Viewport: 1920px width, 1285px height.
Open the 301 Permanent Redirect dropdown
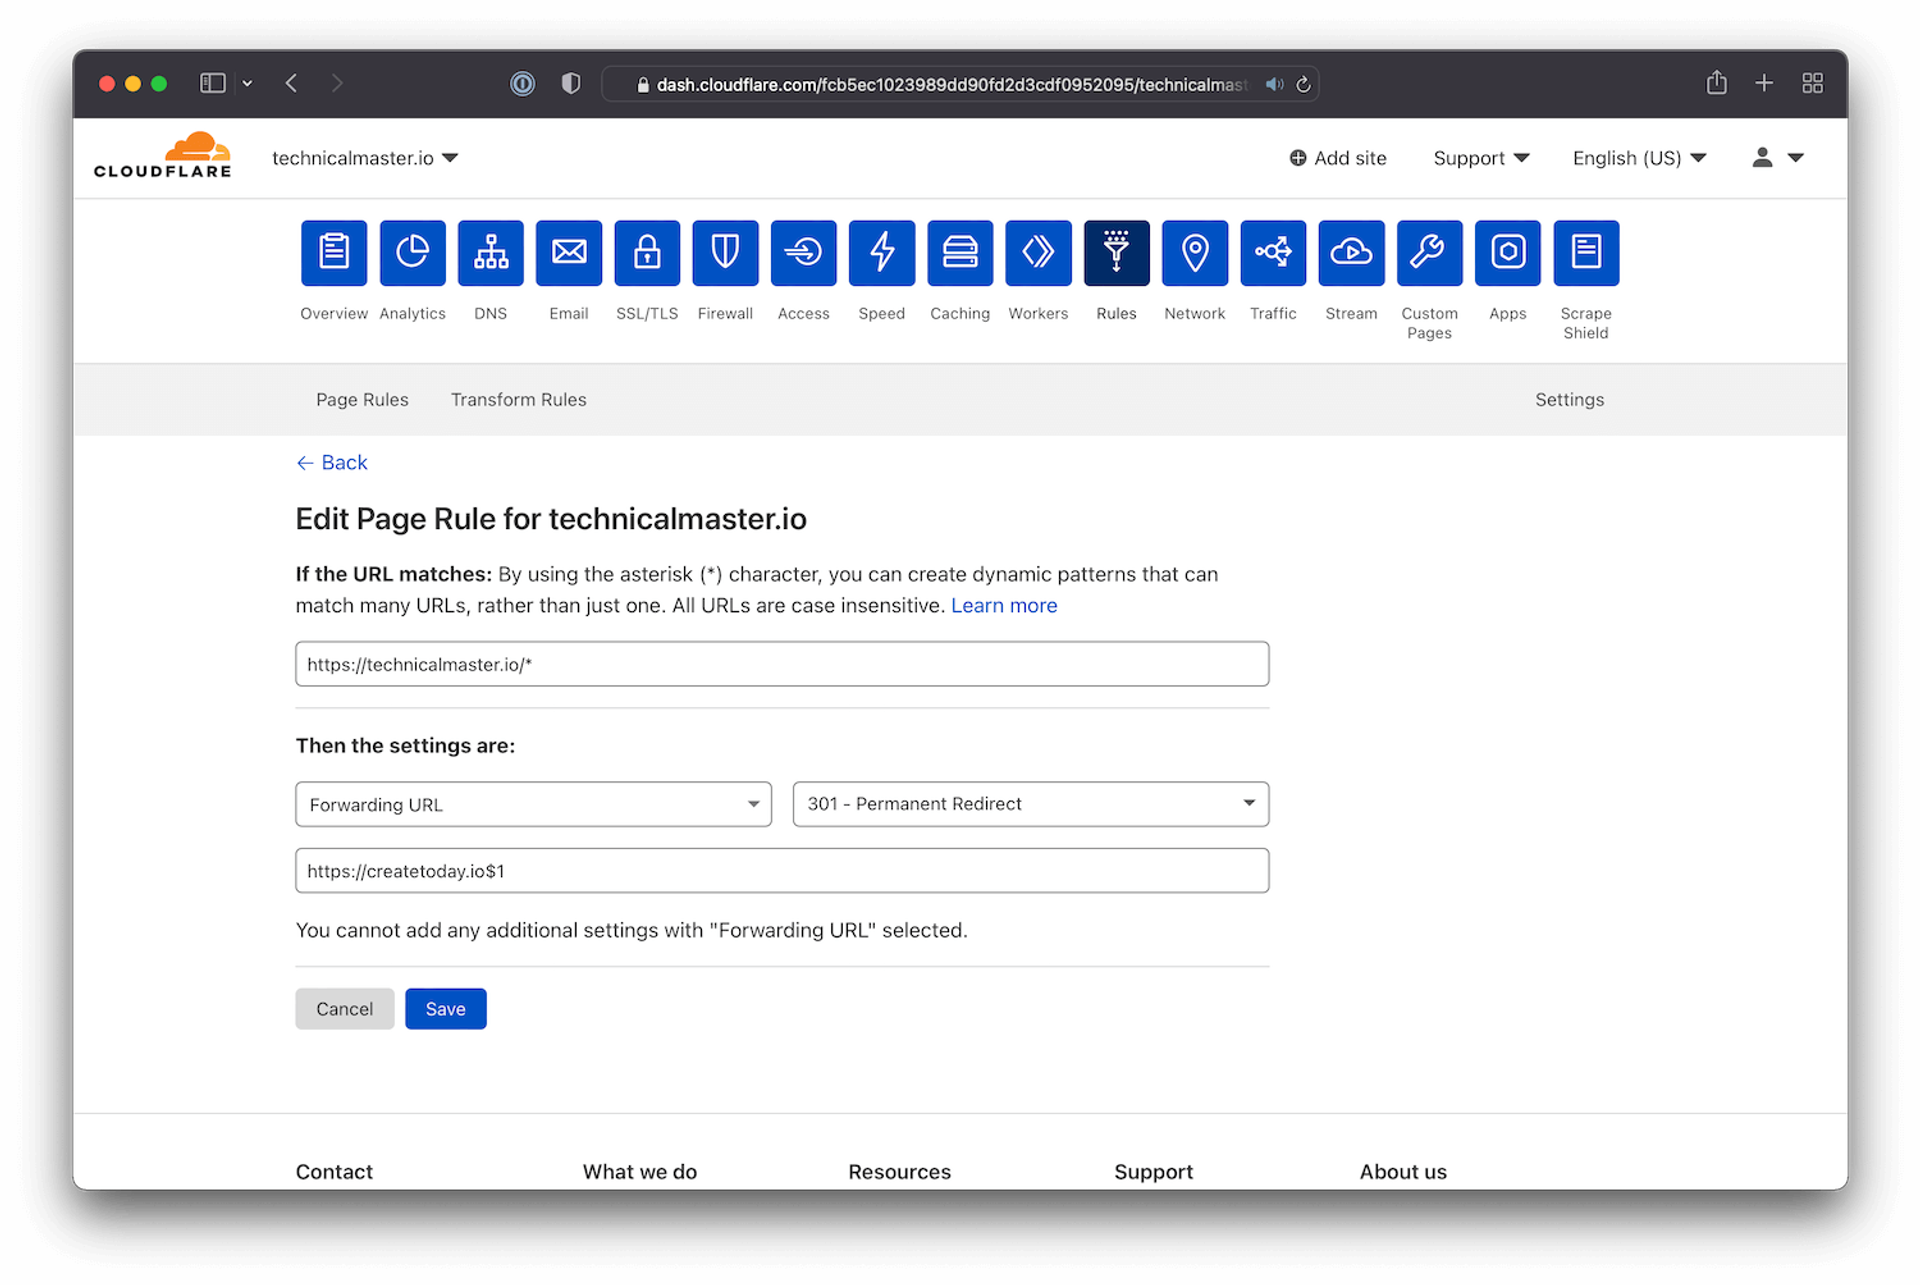(x=1030, y=804)
